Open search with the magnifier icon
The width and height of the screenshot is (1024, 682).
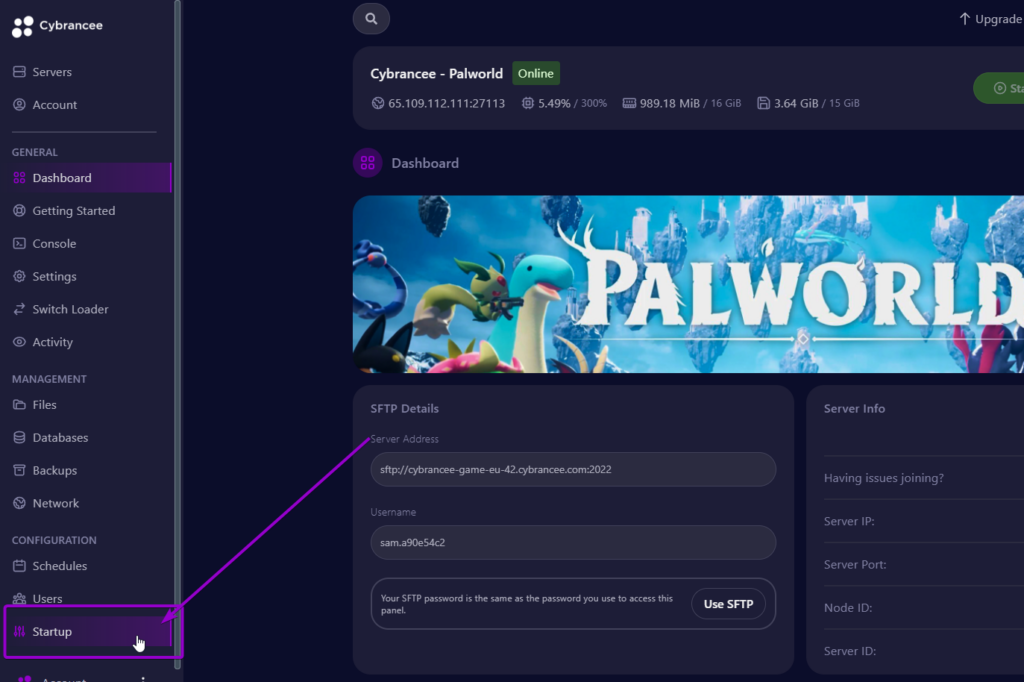point(371,19)
